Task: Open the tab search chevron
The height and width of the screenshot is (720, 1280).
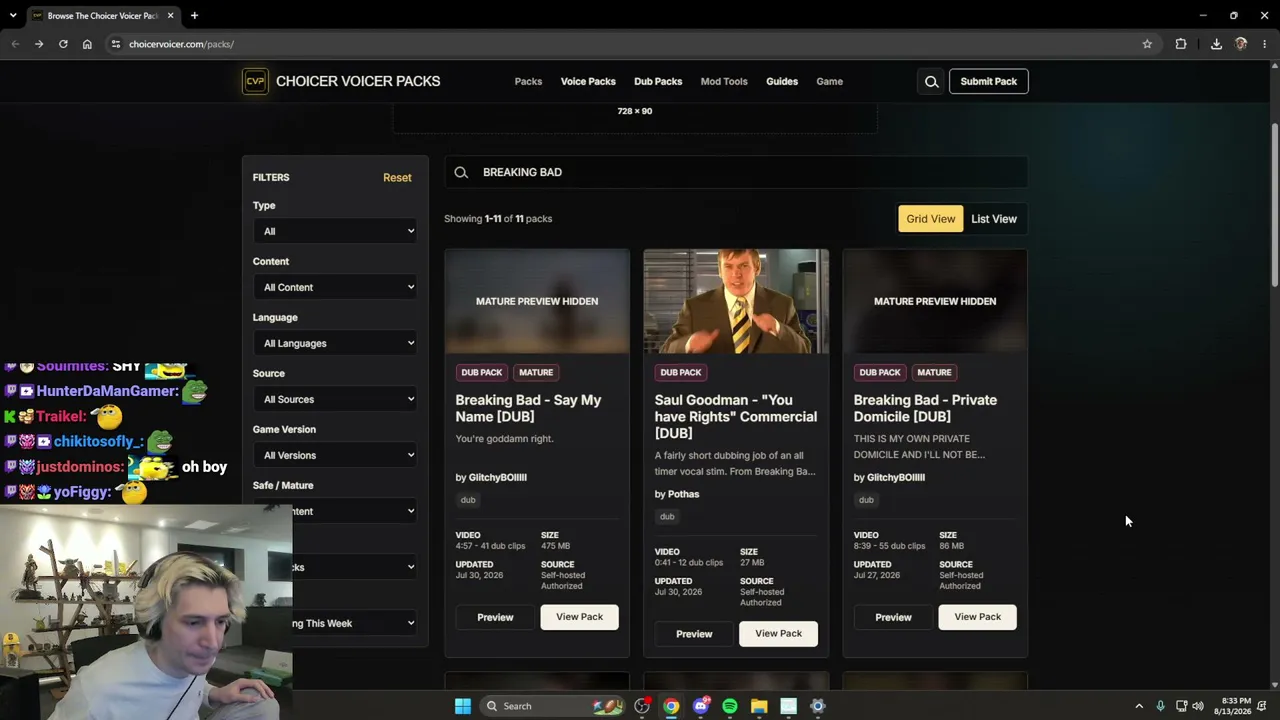Action: tap(13, 16)
